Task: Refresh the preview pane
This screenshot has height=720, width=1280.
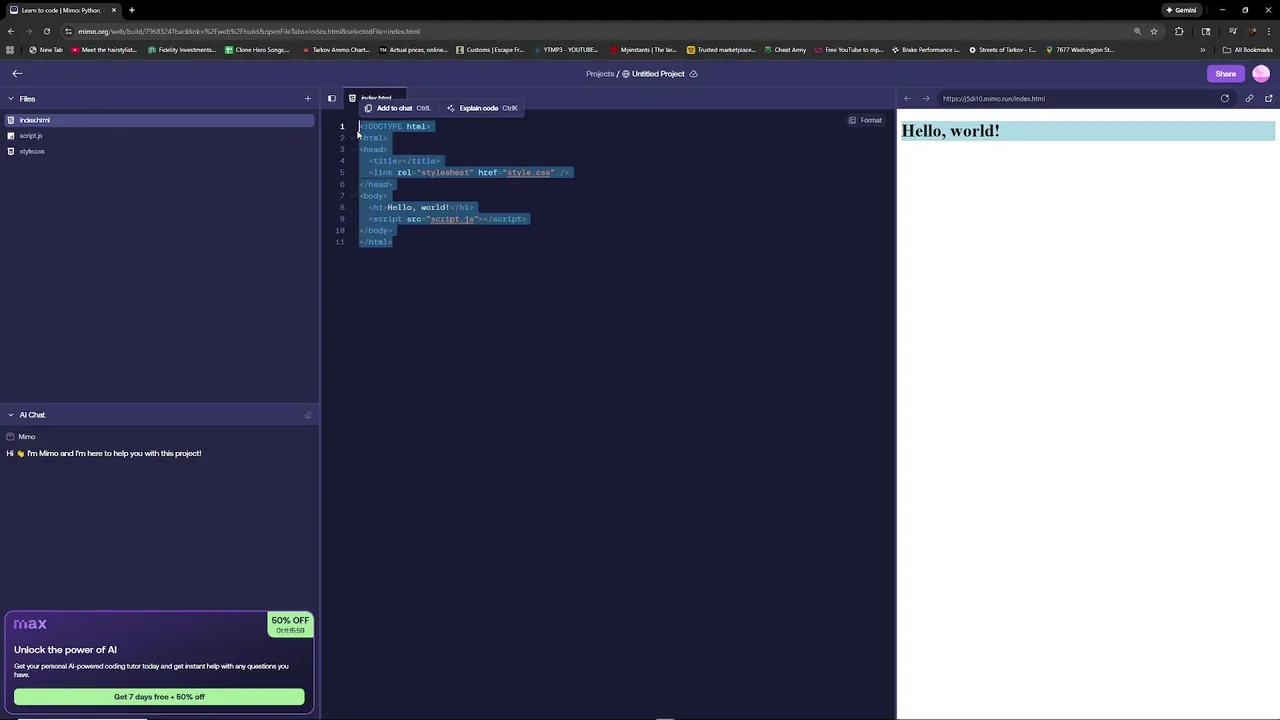Action: [1225, 98]
